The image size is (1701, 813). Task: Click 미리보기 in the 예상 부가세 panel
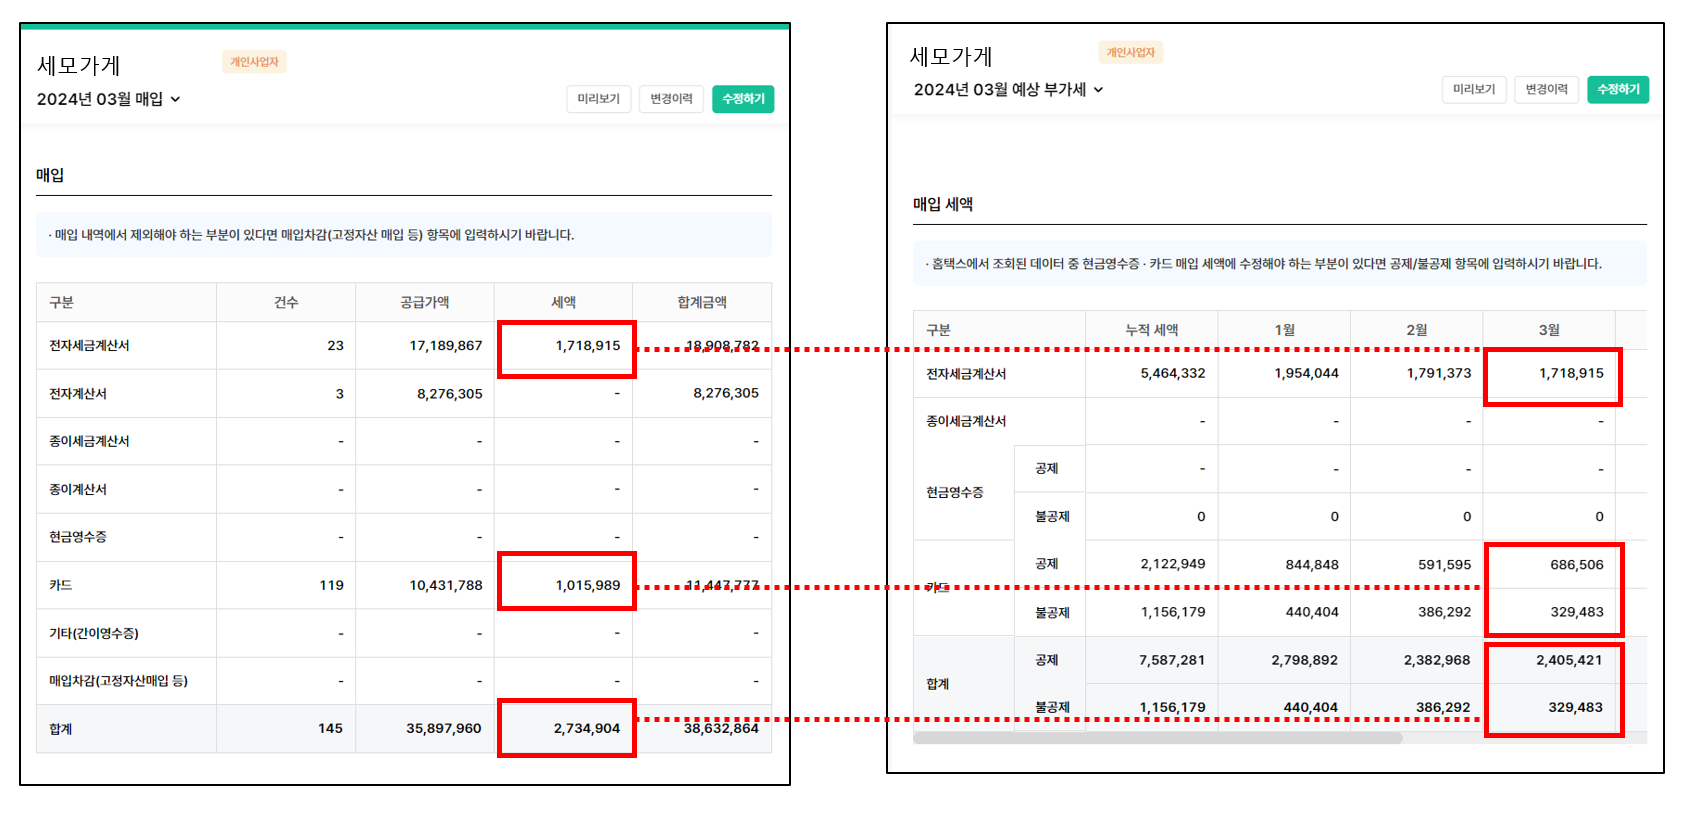[1473, 89]
